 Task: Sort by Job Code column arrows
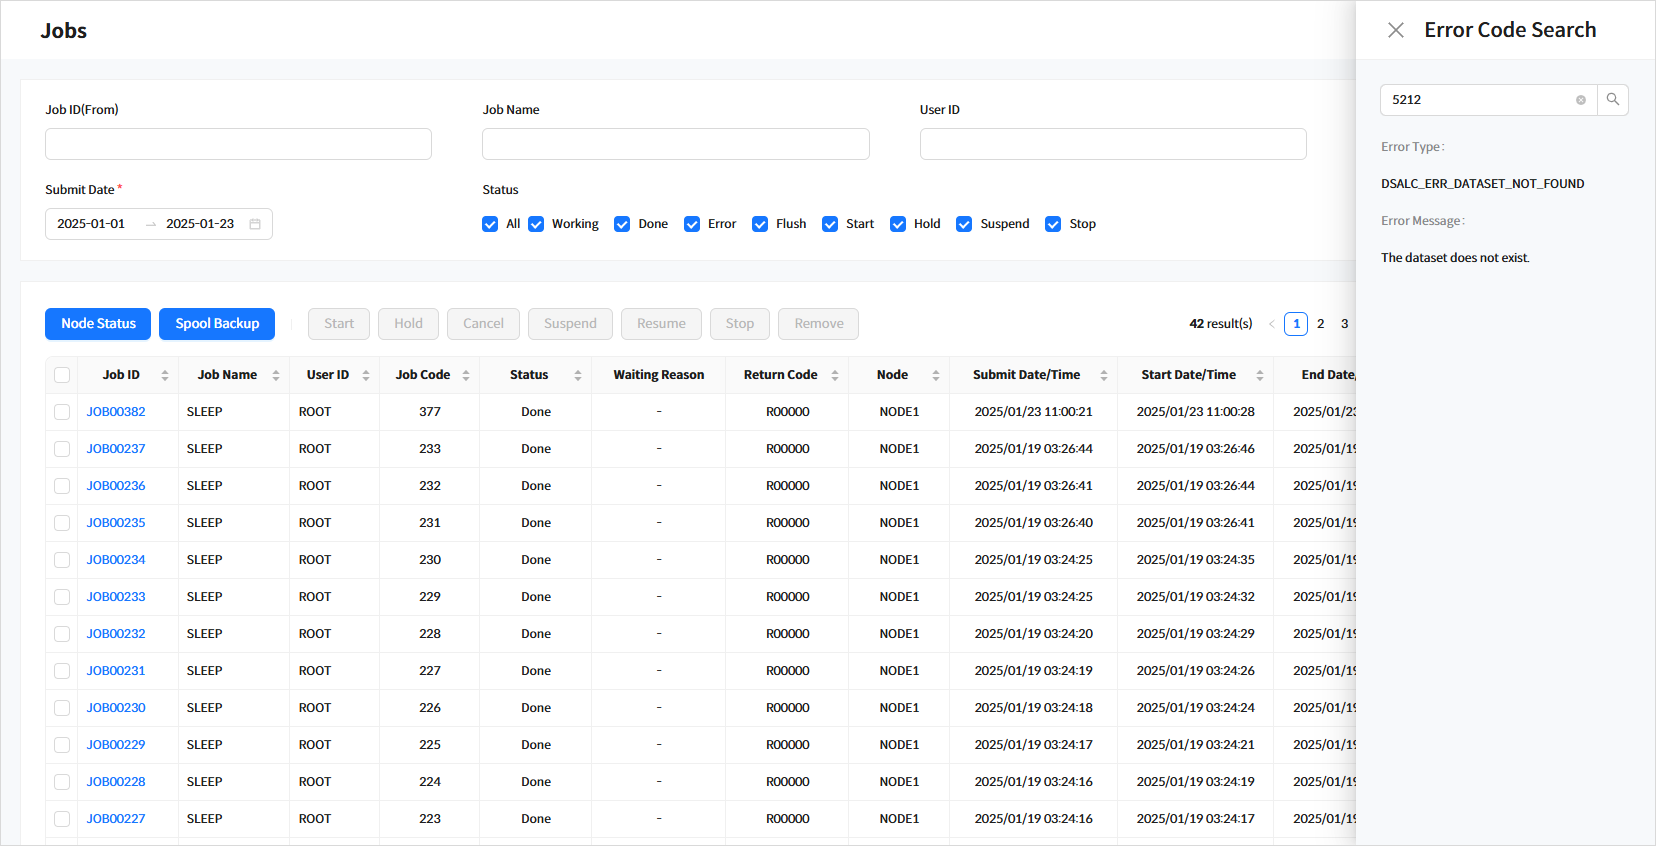click(466, 375)
